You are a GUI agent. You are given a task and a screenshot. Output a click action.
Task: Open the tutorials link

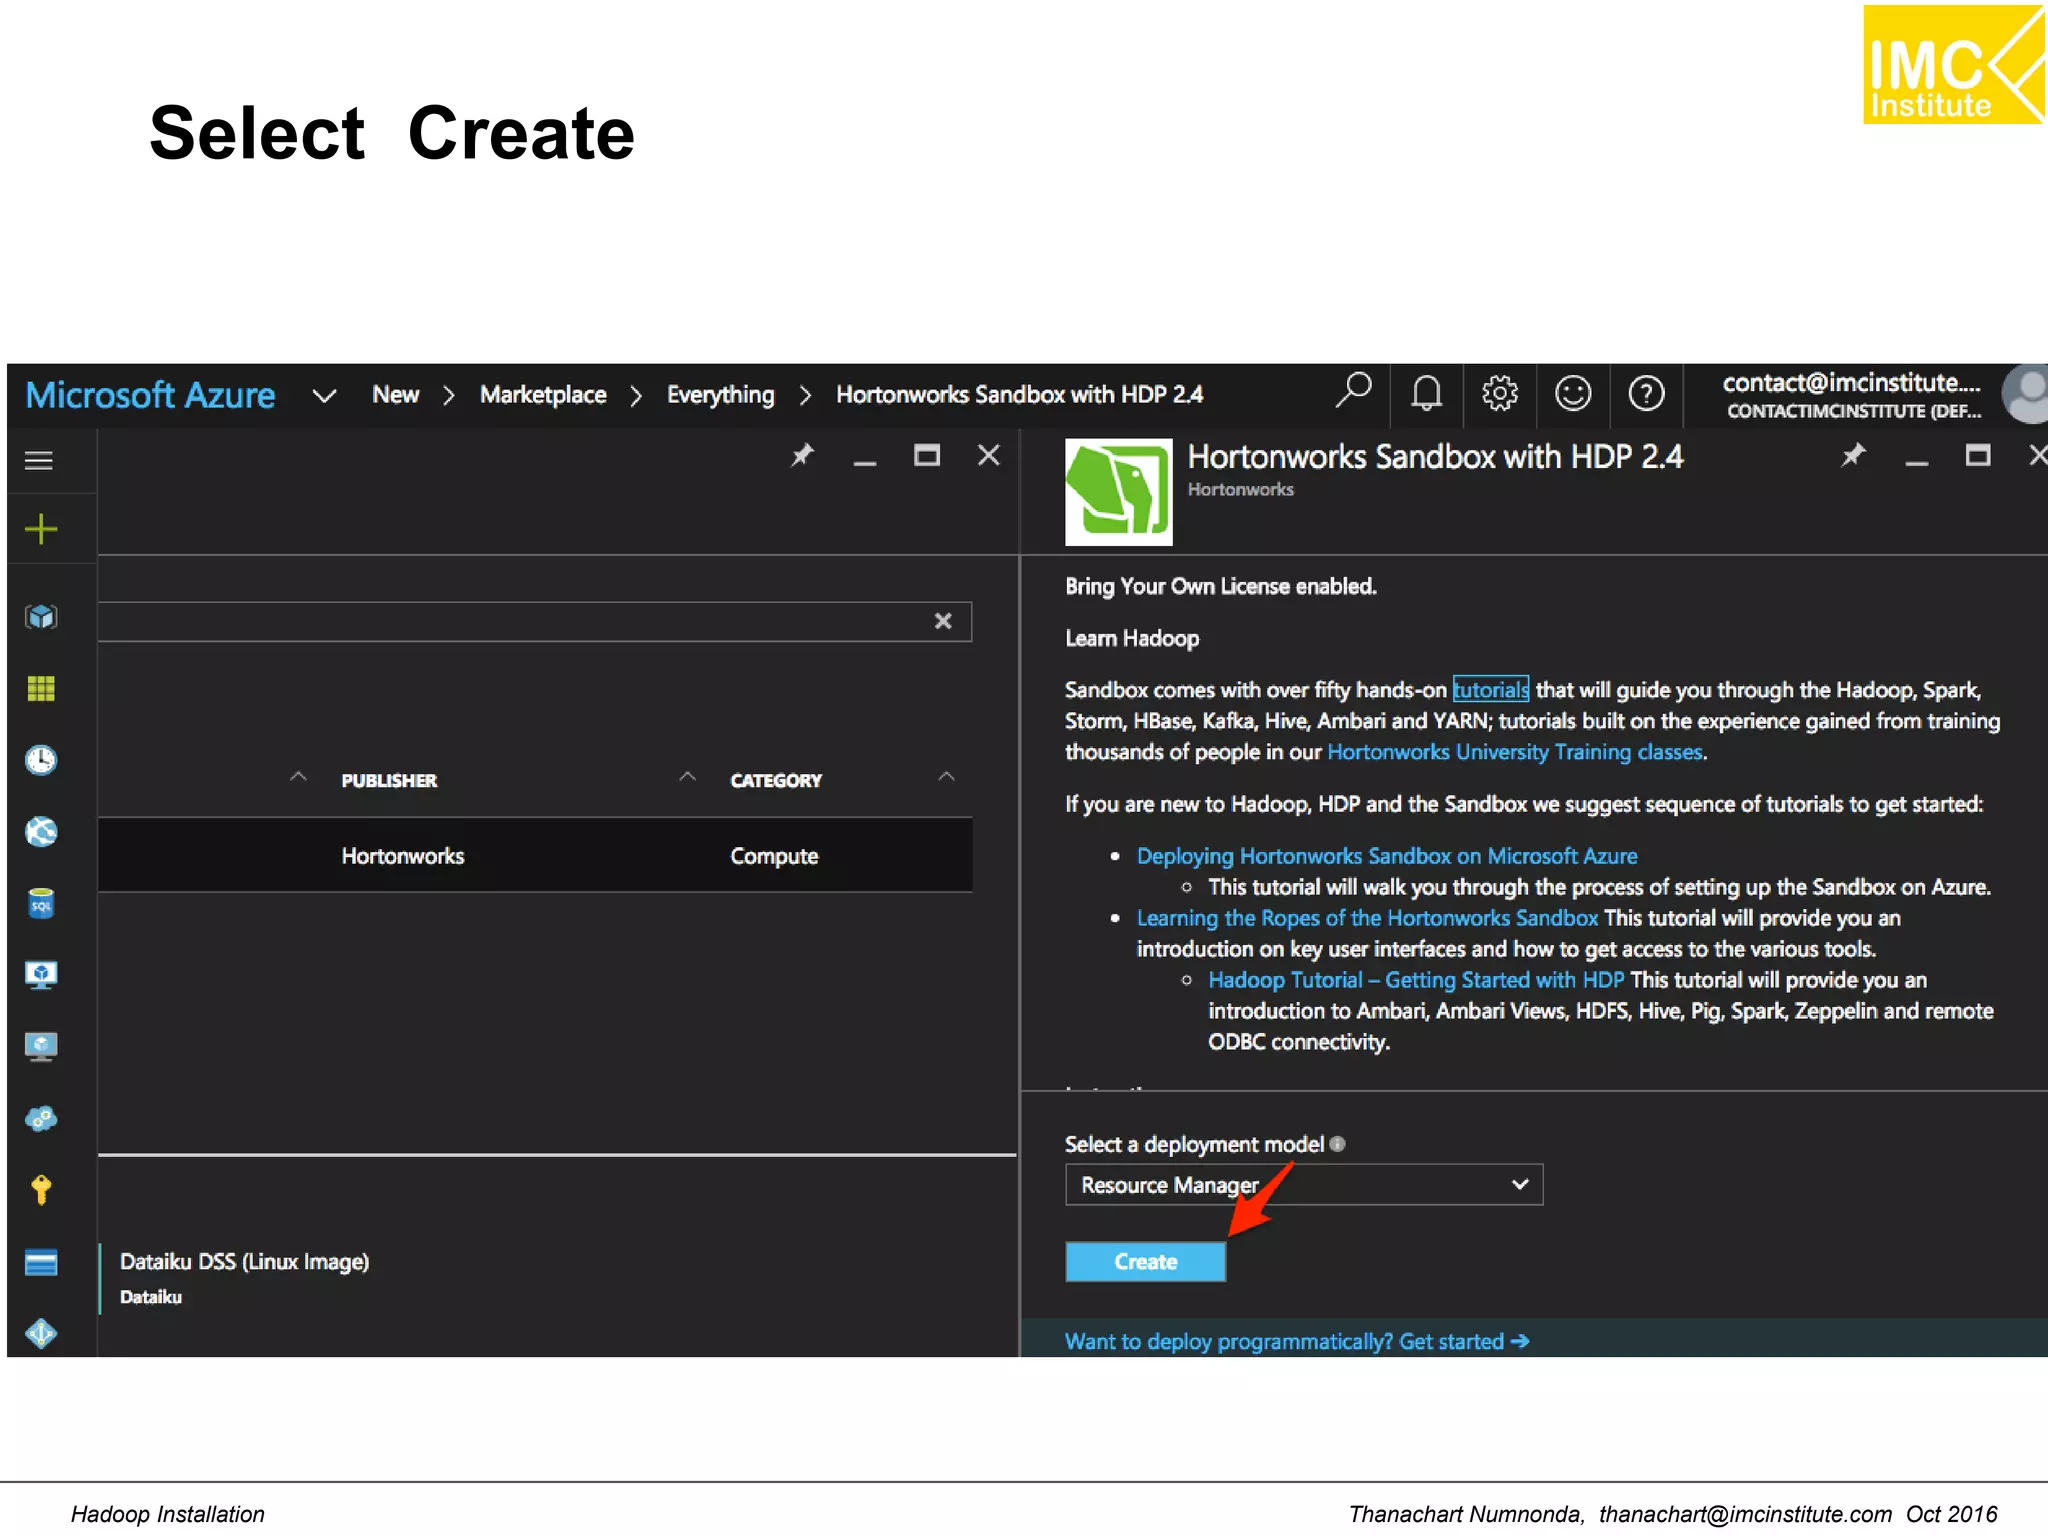pos(1491,690)
